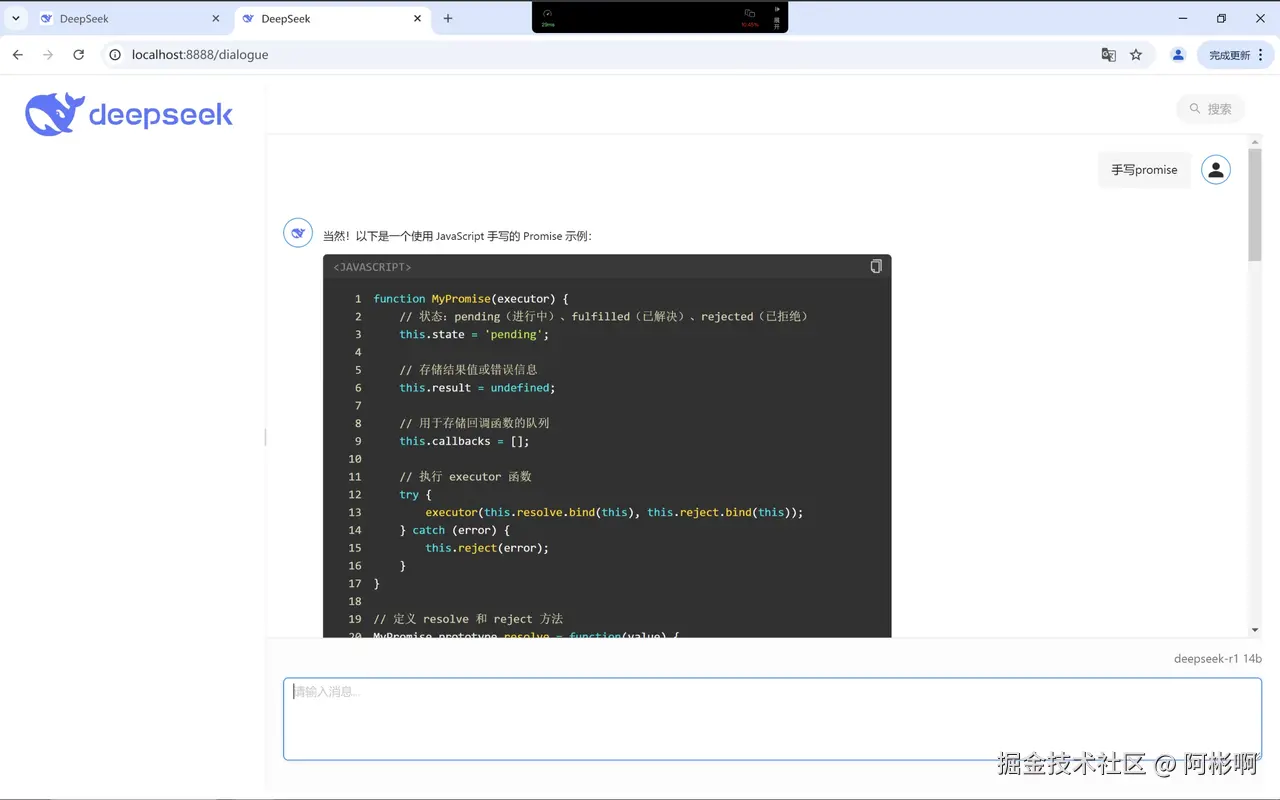Click the scrollbar up arrow
The height and width of the screenshot is (800, 1280).
point(1255,142)
